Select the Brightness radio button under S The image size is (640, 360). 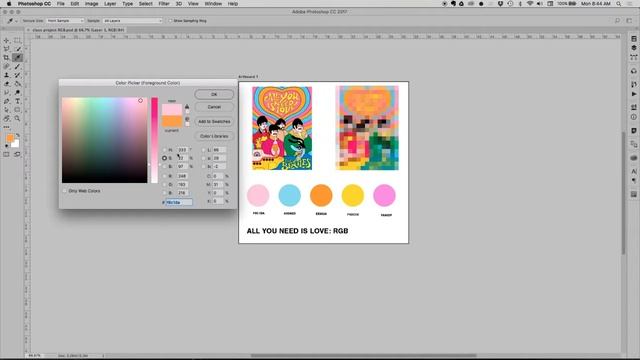tap(164, 167)
